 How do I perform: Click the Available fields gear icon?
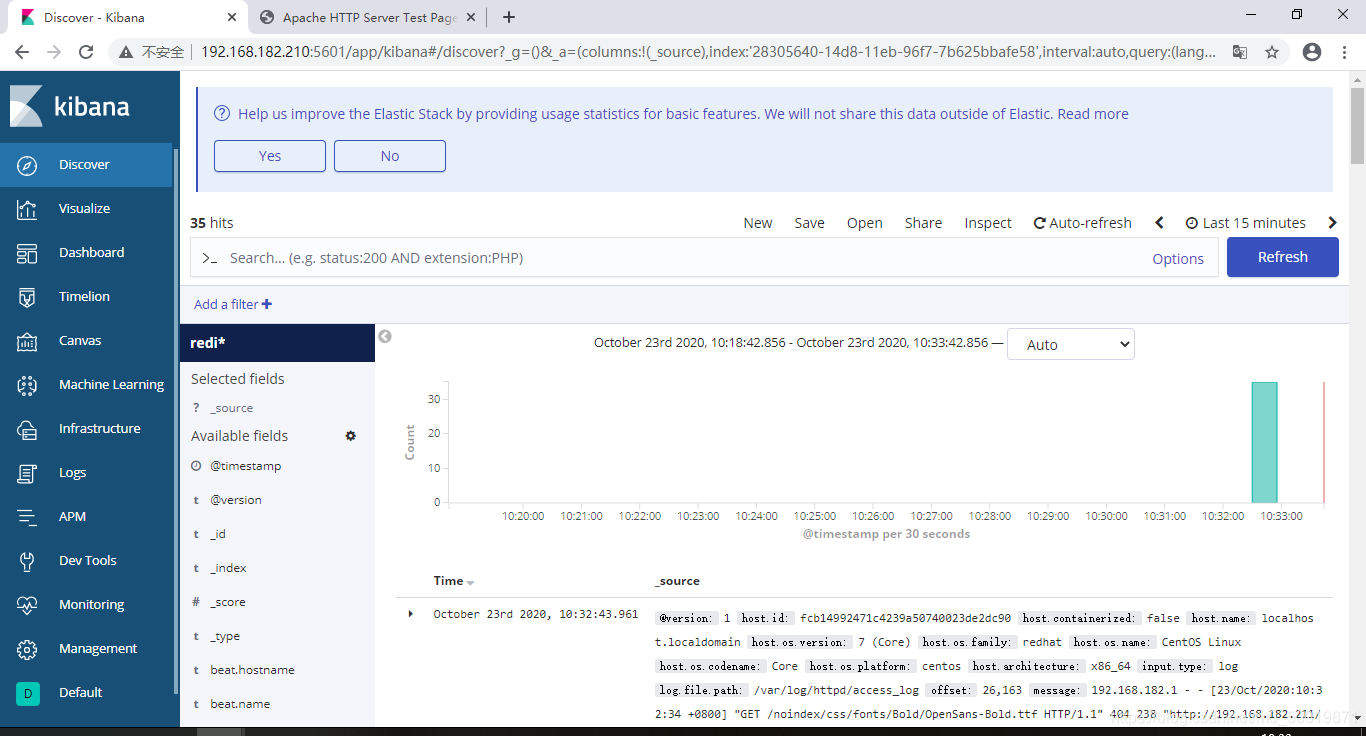(351, 436)
